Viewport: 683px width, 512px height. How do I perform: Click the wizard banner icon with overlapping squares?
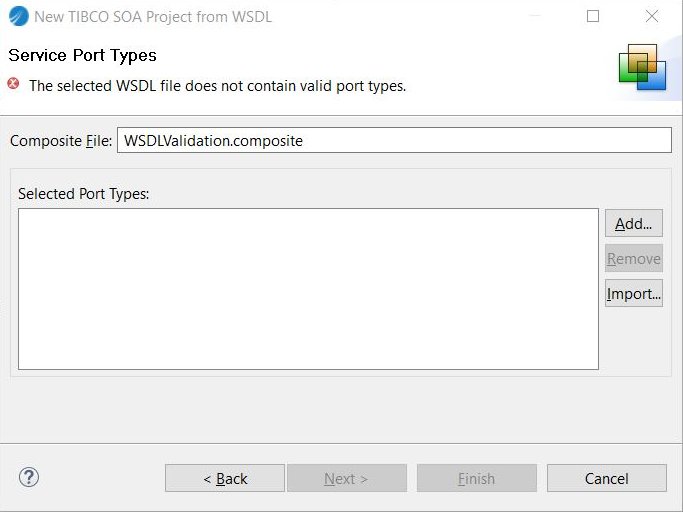click(642, 67)
